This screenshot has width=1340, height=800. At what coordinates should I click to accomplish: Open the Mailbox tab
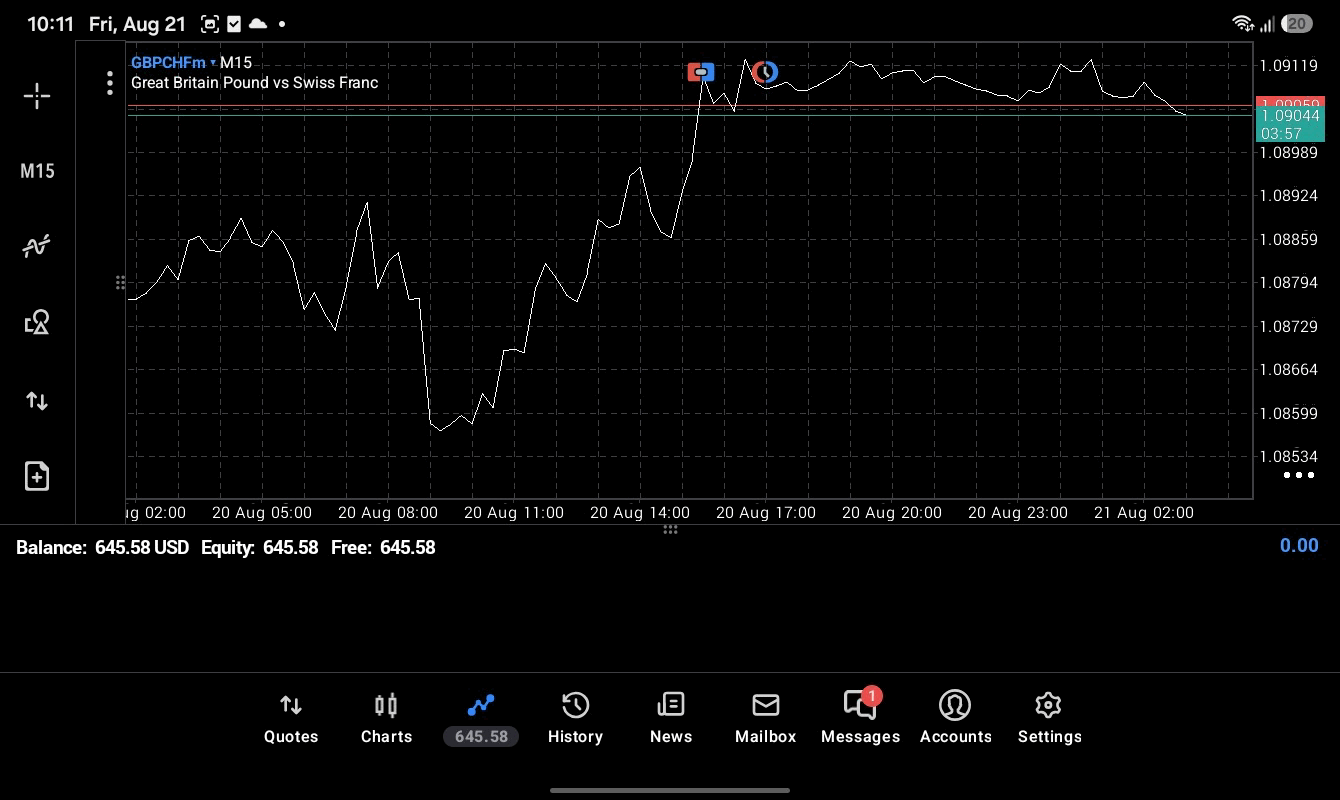coord(766,719)
